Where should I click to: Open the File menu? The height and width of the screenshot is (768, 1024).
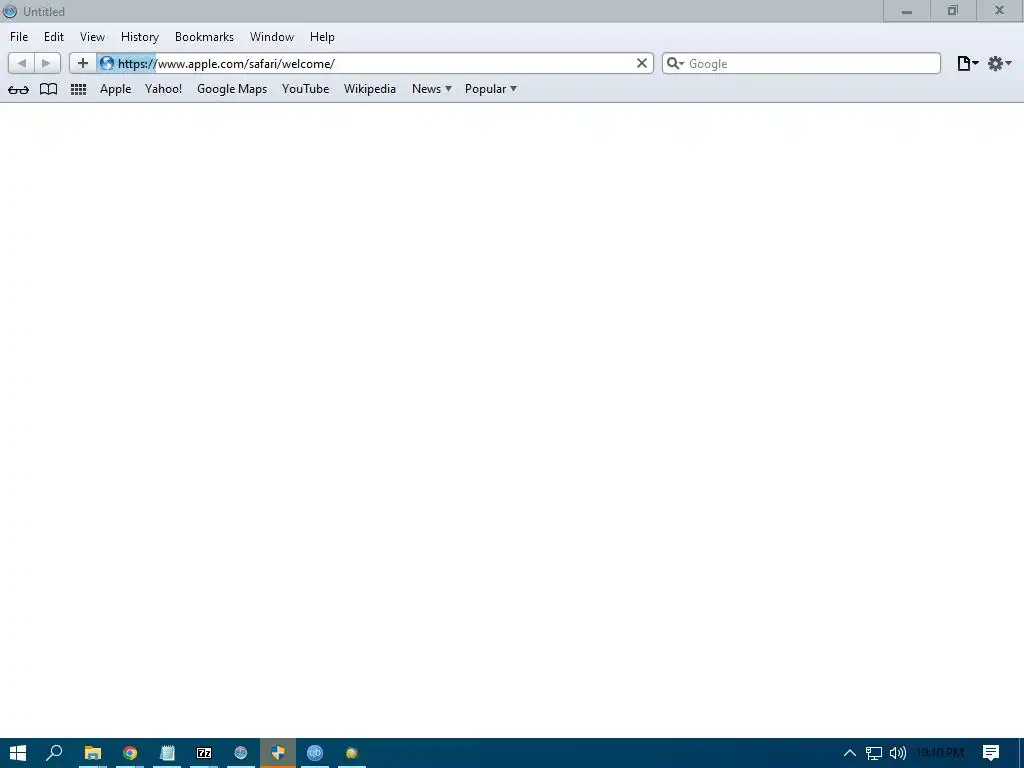coord(19,37)
